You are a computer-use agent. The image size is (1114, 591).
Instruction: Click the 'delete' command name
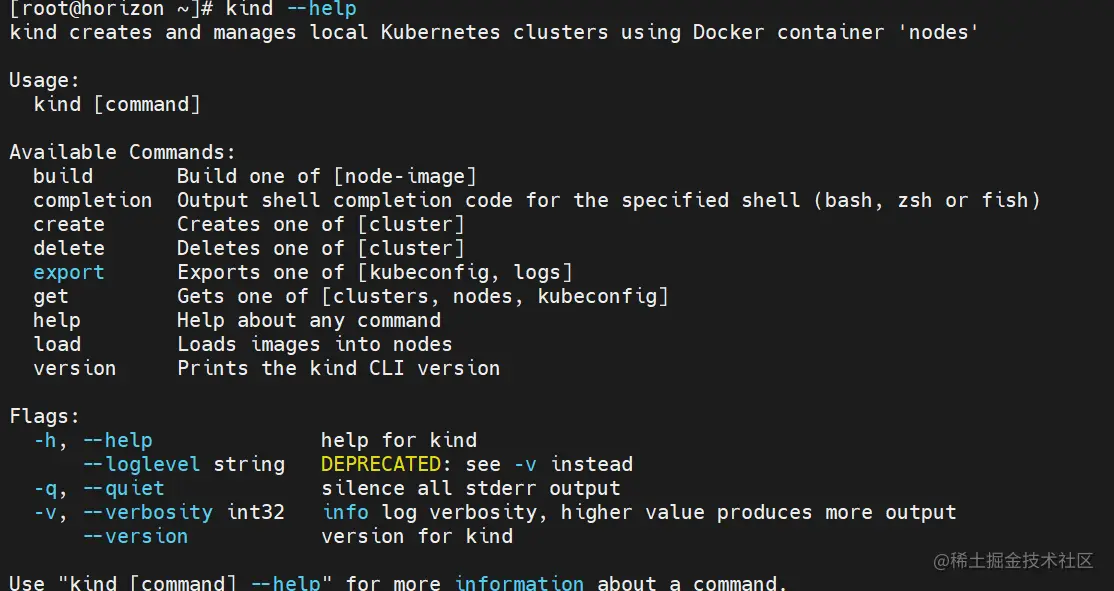[69, 249]
